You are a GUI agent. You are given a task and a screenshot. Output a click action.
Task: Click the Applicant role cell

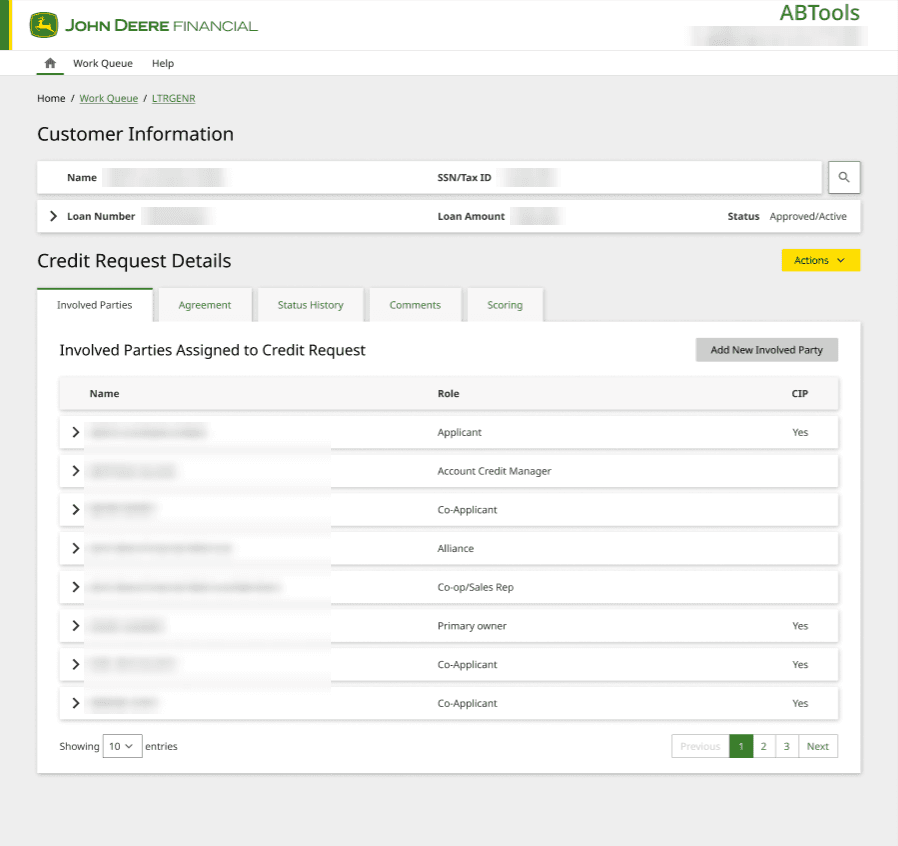click(x=459, y=432)
